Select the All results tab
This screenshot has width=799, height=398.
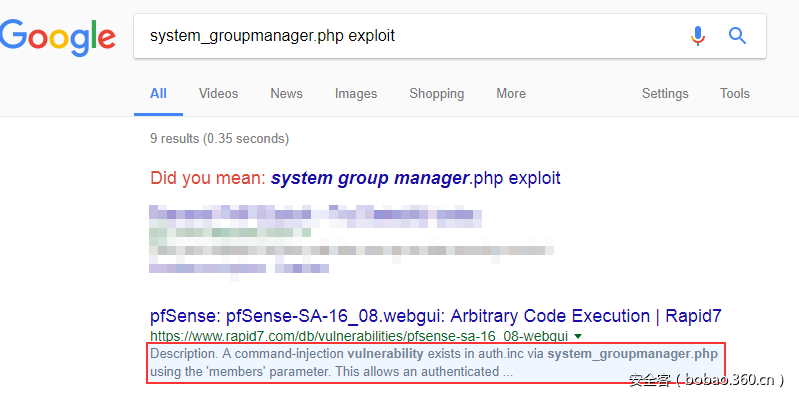(158, 94)
